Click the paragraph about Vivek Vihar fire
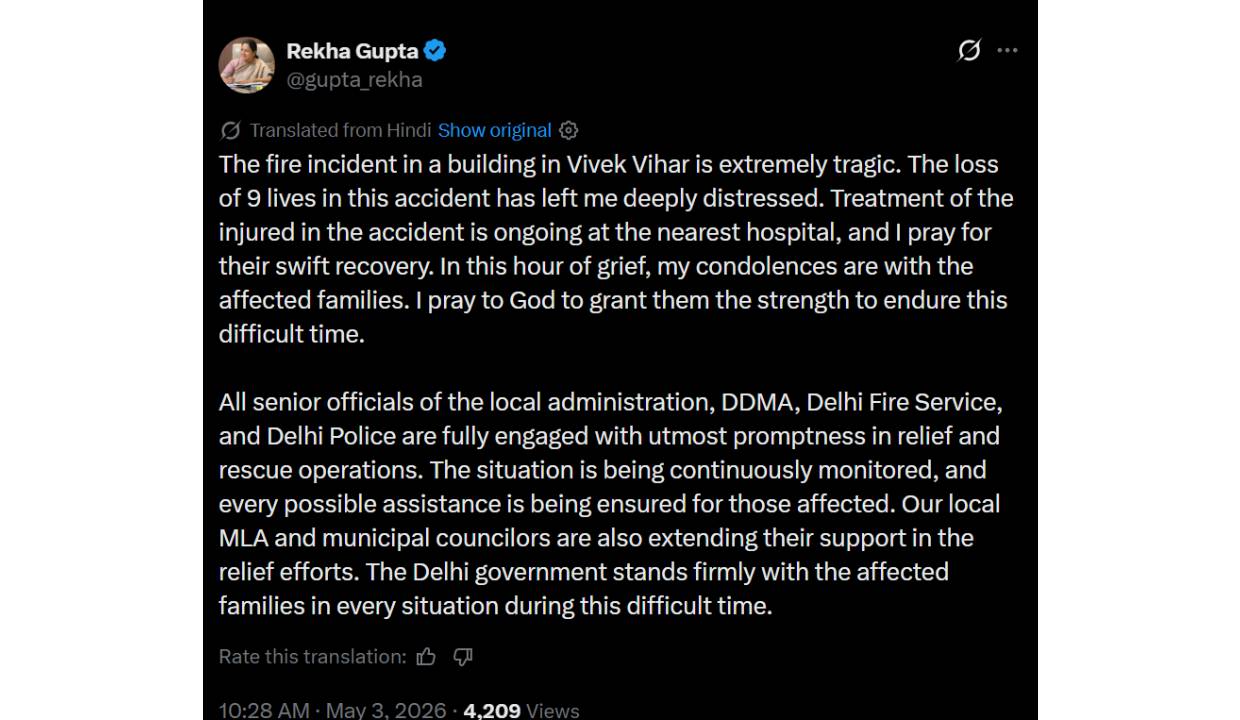Image resolution: width=1240 pixels, height=720 pixels. click(616, 249)
